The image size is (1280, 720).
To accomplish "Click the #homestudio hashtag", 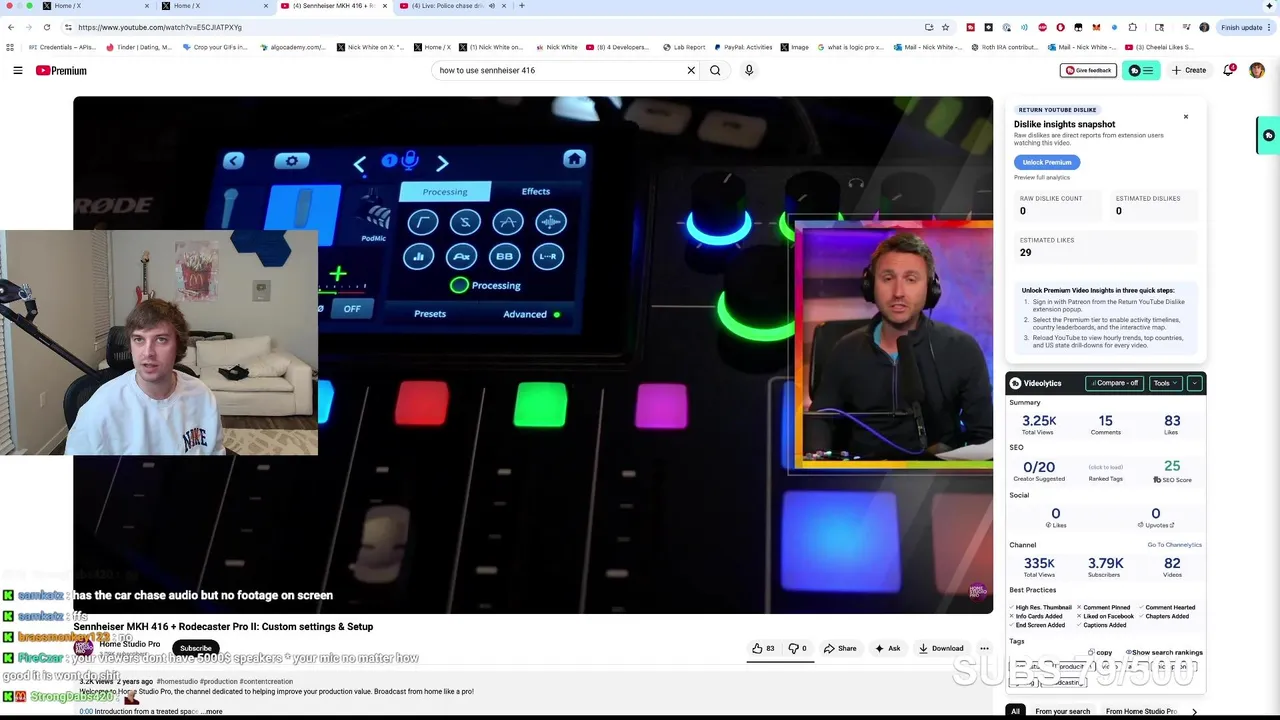I will [x=177, y=681].
